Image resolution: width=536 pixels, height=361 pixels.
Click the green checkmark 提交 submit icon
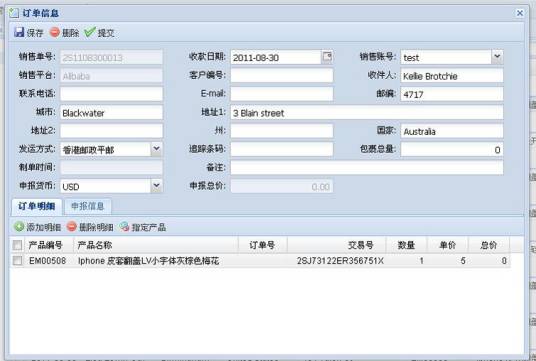pos(90,32)
